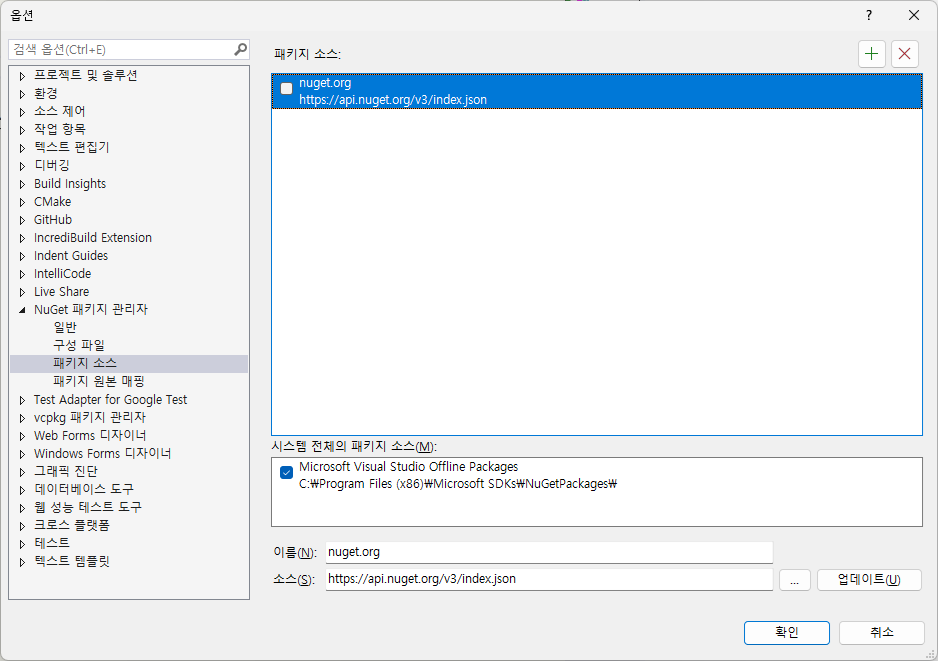
Task: Expand the 디버깅 node
Action: pyautogui.click(x=22, y=166)
